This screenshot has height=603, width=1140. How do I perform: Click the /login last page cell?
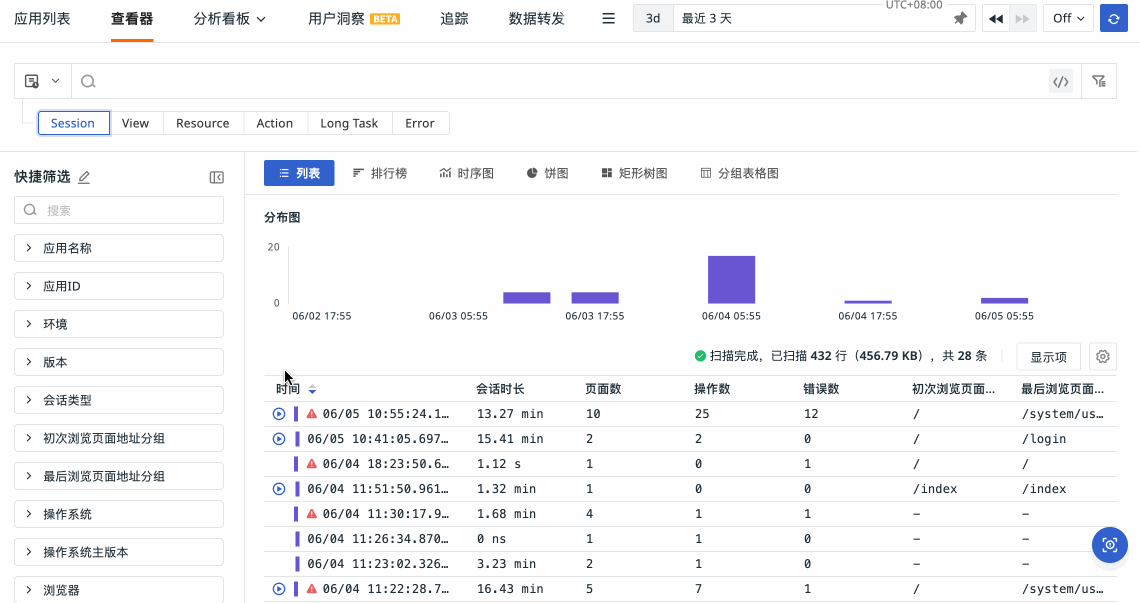click(1044, 439)
